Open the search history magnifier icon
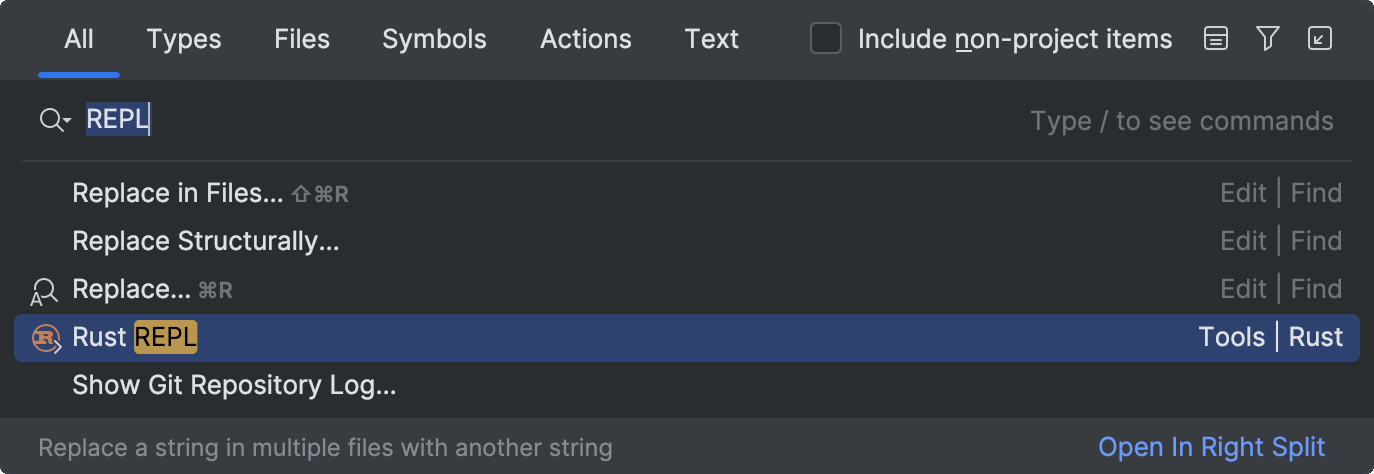The height and width of the screenshot is (474, 1374). click(x=55, y=121)
